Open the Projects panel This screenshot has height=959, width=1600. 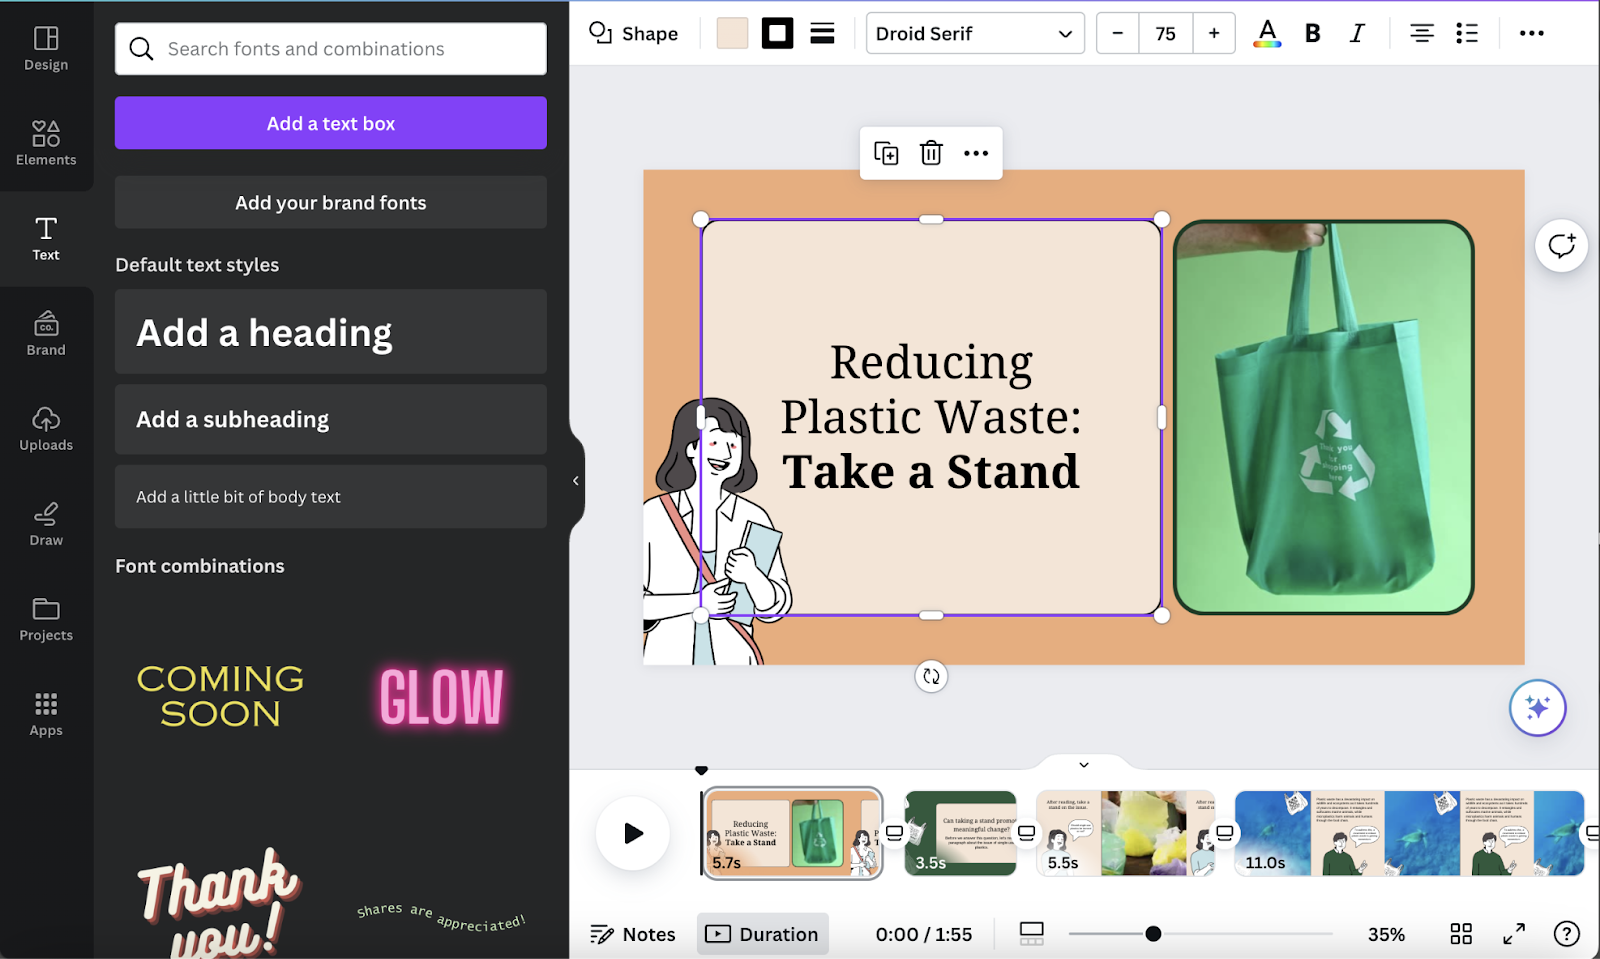point(46,618)
